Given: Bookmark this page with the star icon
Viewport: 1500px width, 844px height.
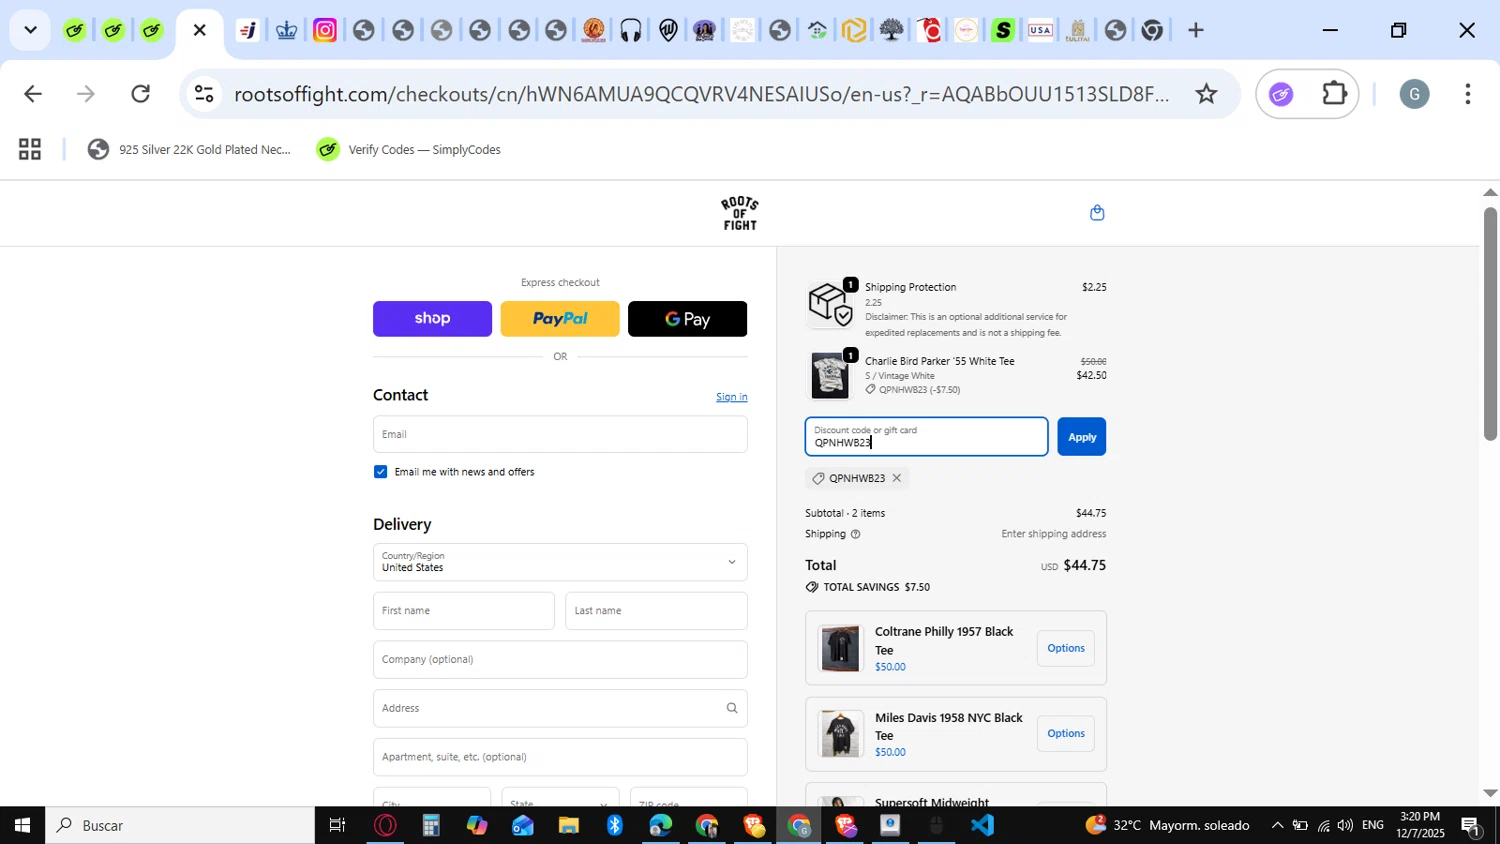Looking at the screenshot, I should (1207, 94).
